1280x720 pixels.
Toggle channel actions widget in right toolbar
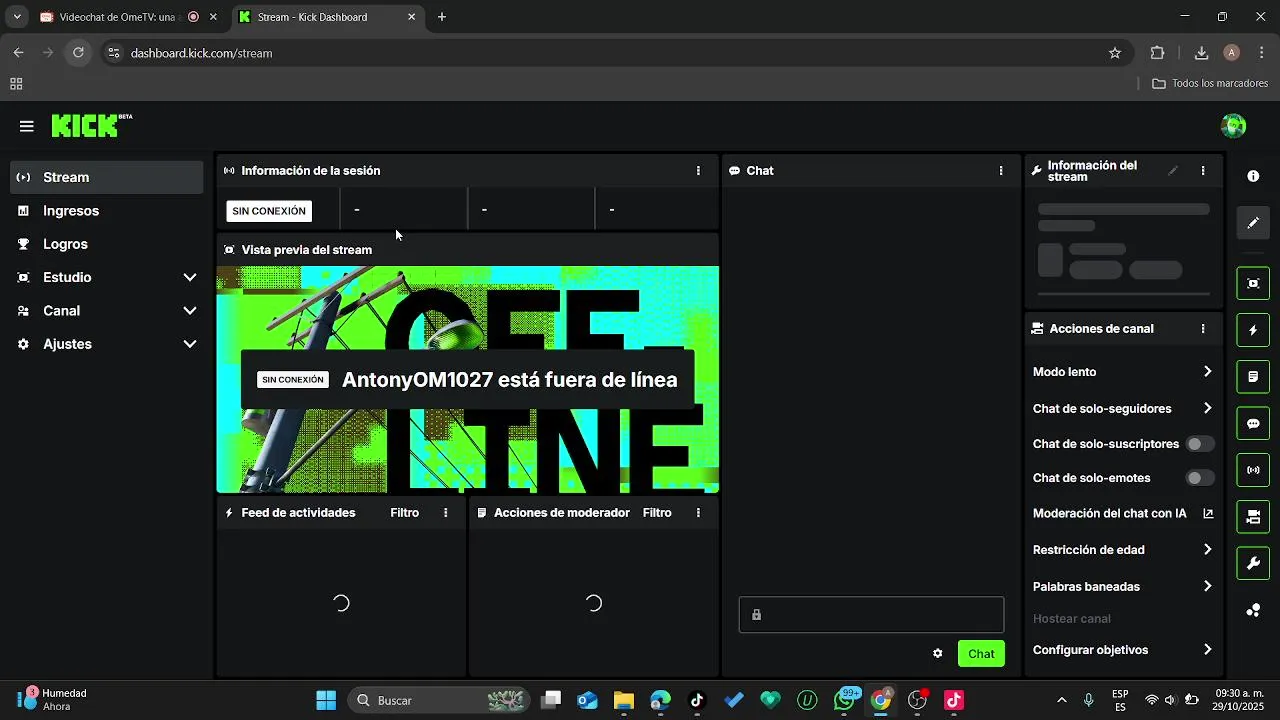point(1253,517)
